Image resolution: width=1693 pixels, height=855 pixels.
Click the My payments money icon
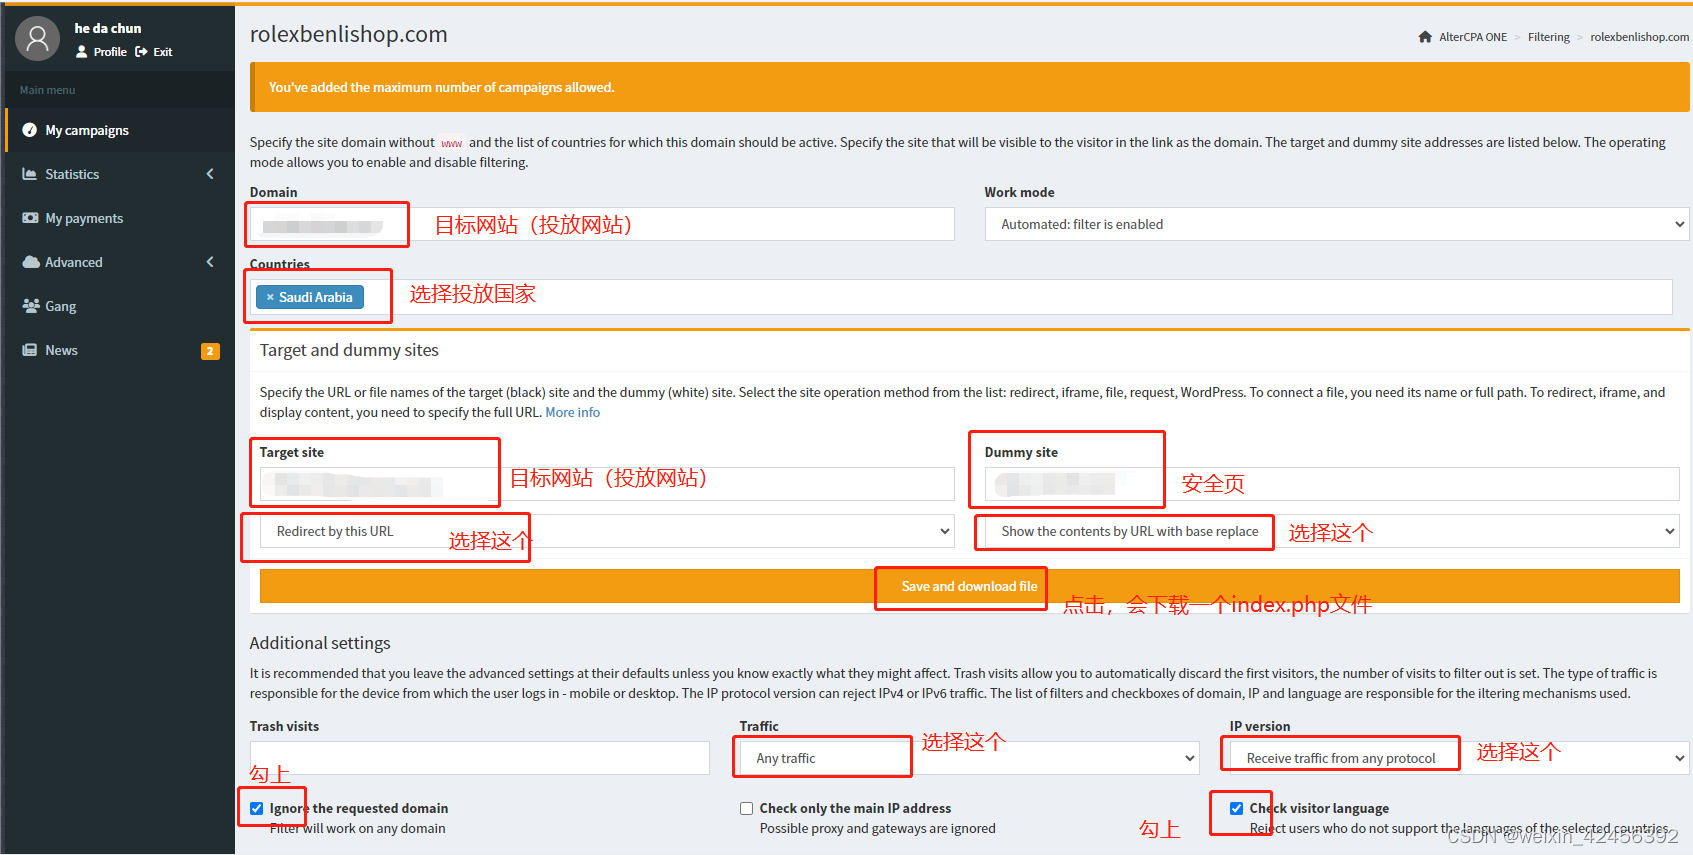(30, 218)
